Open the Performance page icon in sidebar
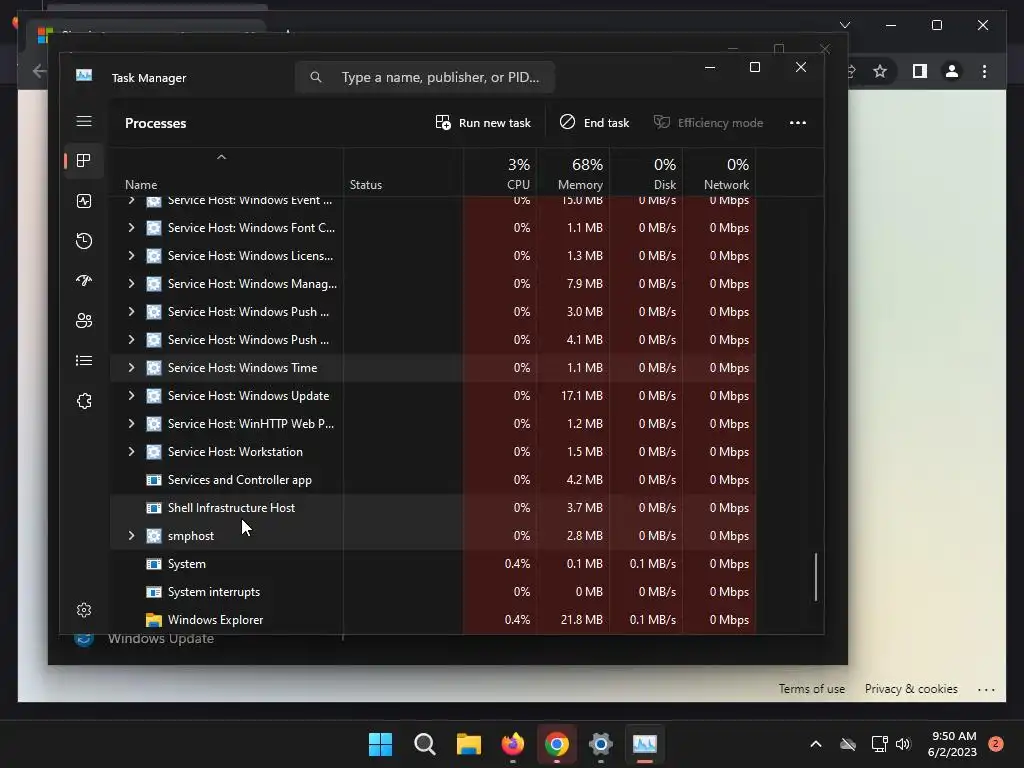 84,201
